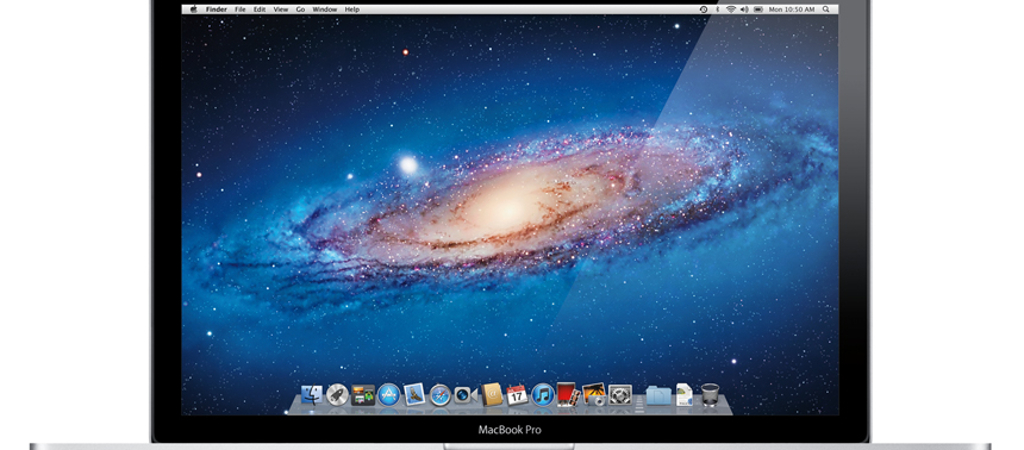The width and height of the screenshot is (1024, 450).
Task: Open the Help menu
Action: [352, 9]
